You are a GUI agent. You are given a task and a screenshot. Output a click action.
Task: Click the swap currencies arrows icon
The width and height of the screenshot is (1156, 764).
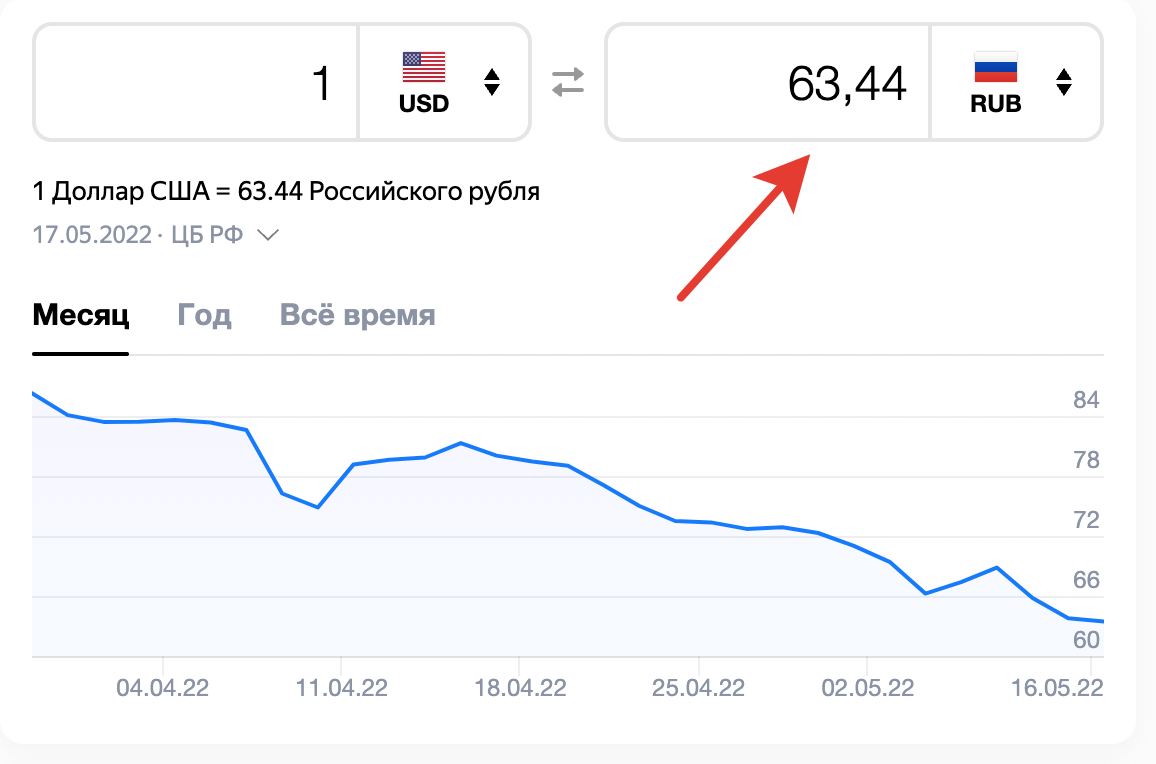click(568, 82)
